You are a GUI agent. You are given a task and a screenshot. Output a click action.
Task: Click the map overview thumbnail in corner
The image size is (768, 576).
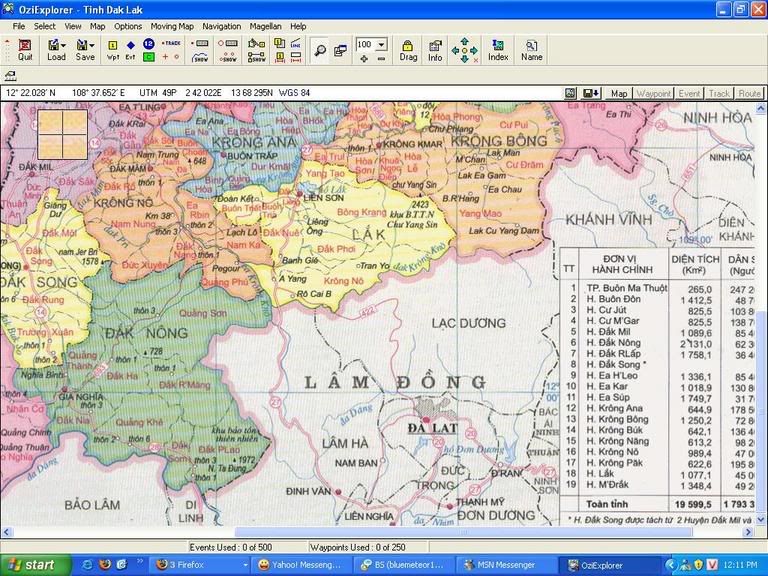(x=63, y=134)
